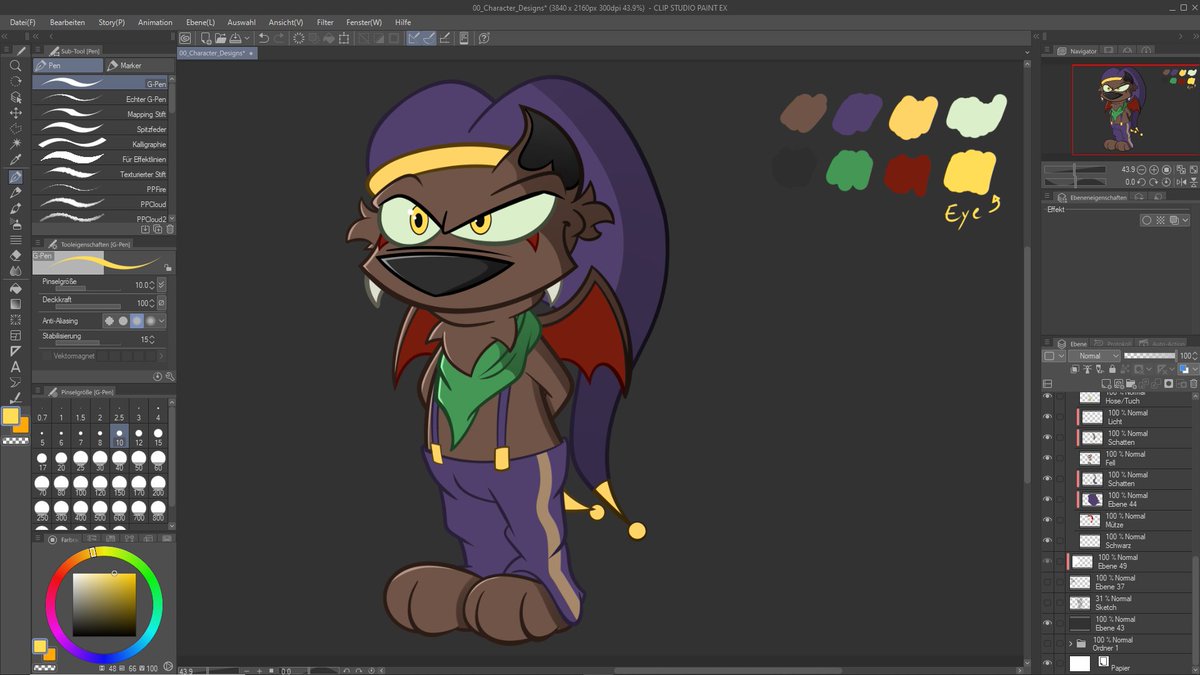Toggle visibility of the Ebene 44 layer
The width and height of the screenshot is (1200, 675).
(1047, 499)
